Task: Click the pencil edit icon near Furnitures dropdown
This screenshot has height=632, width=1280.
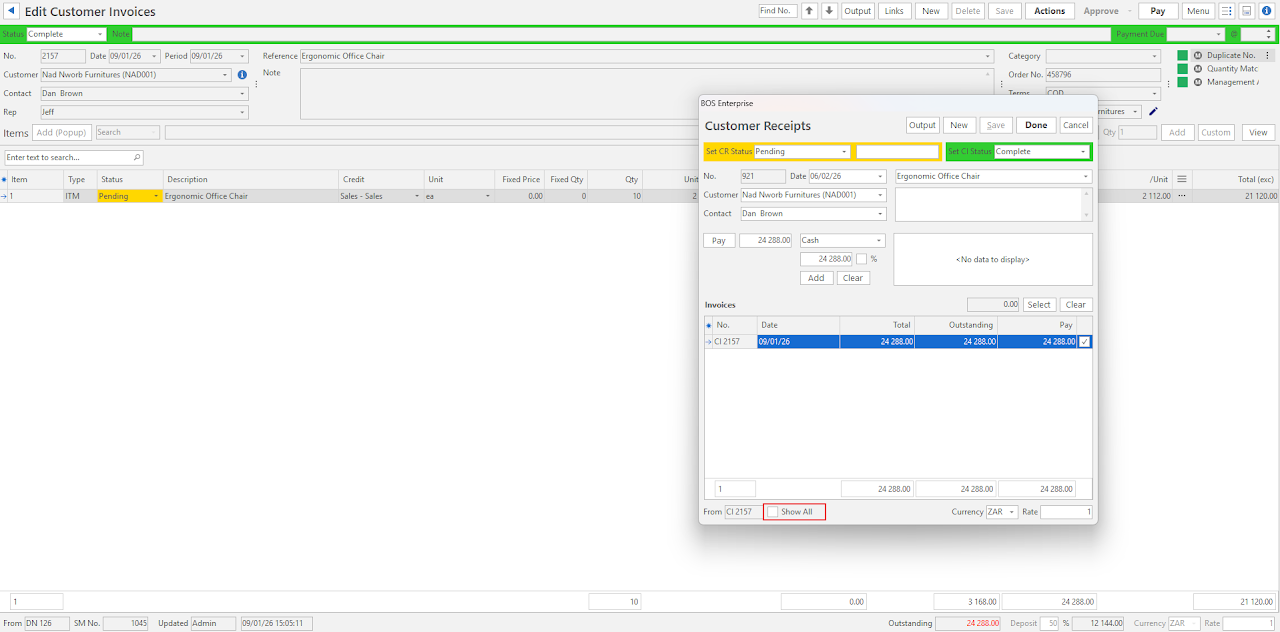Action: pos(1153,112)
